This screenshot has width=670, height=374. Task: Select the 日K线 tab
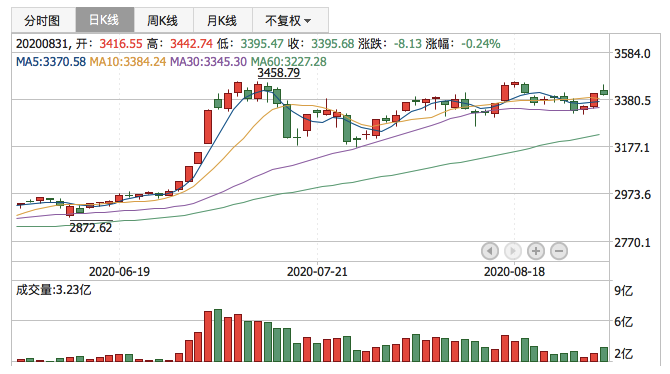(x=105, y=20)
